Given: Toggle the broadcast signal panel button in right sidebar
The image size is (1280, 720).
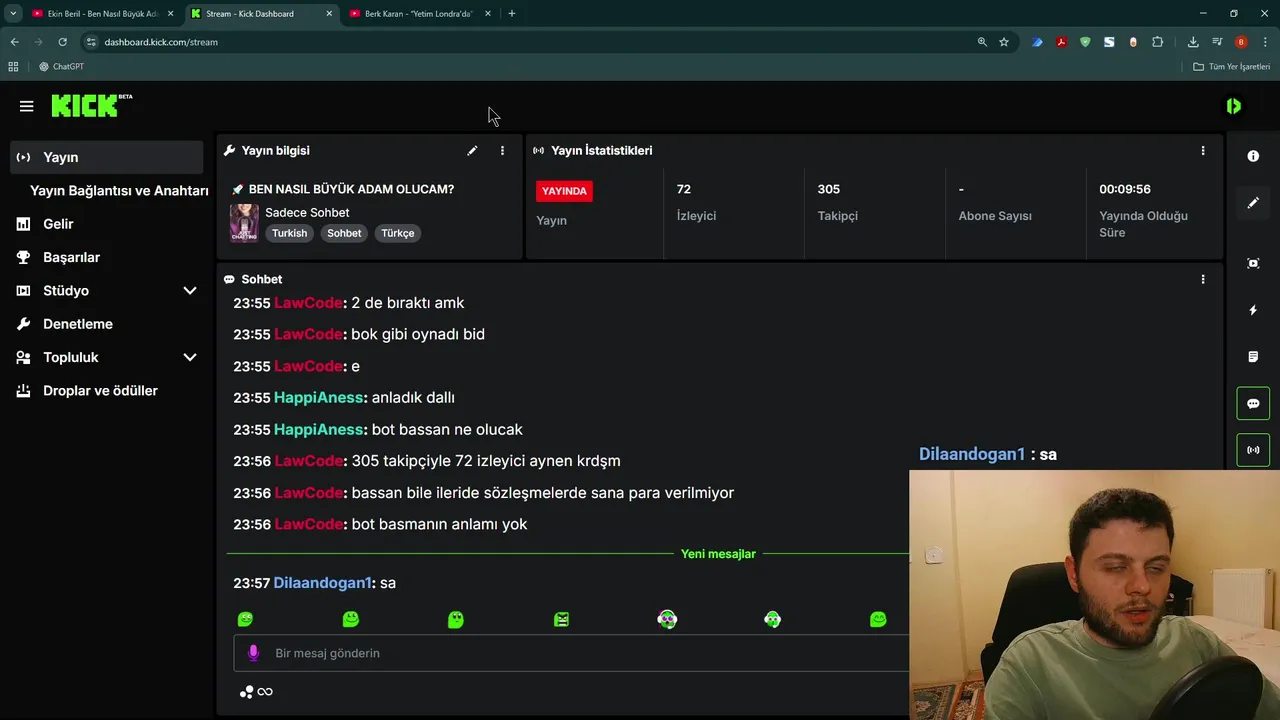Looking at the screenshot, I should click(1253, 450).
